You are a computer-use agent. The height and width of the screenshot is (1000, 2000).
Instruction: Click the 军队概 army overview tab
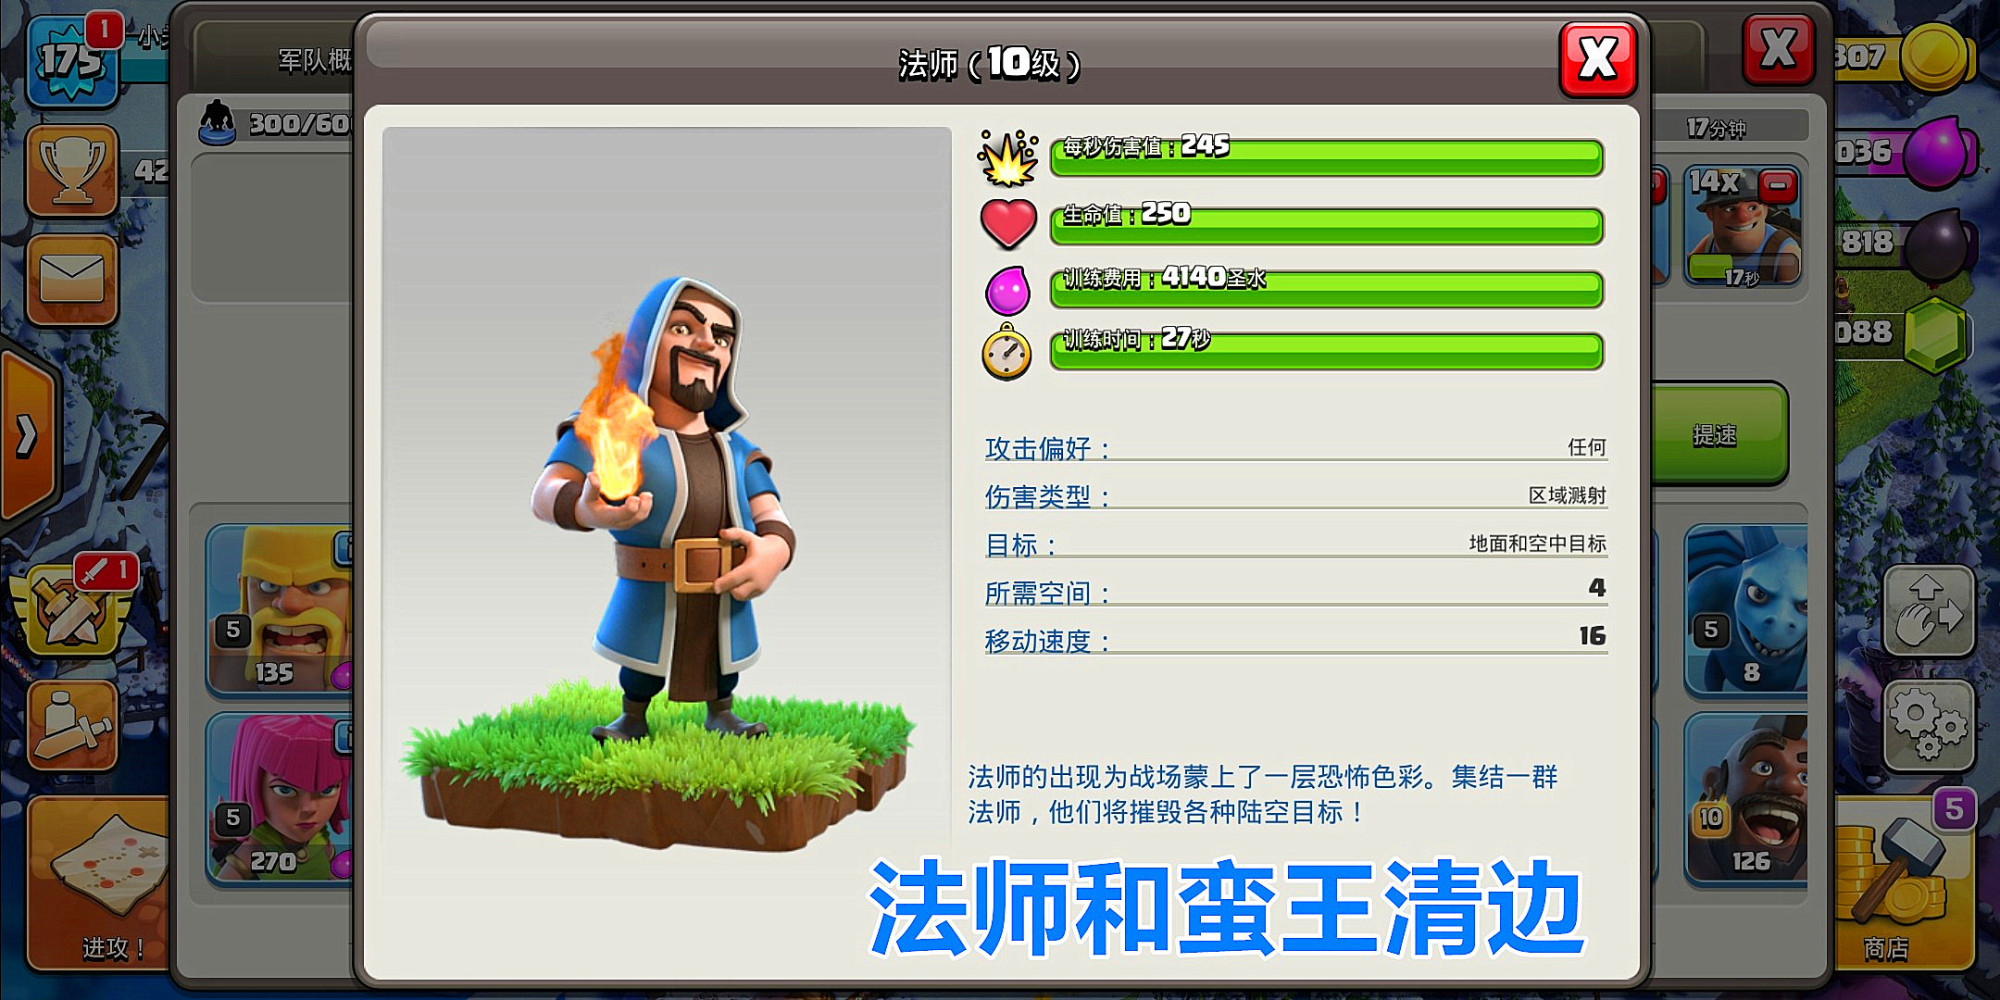[314, 61]
